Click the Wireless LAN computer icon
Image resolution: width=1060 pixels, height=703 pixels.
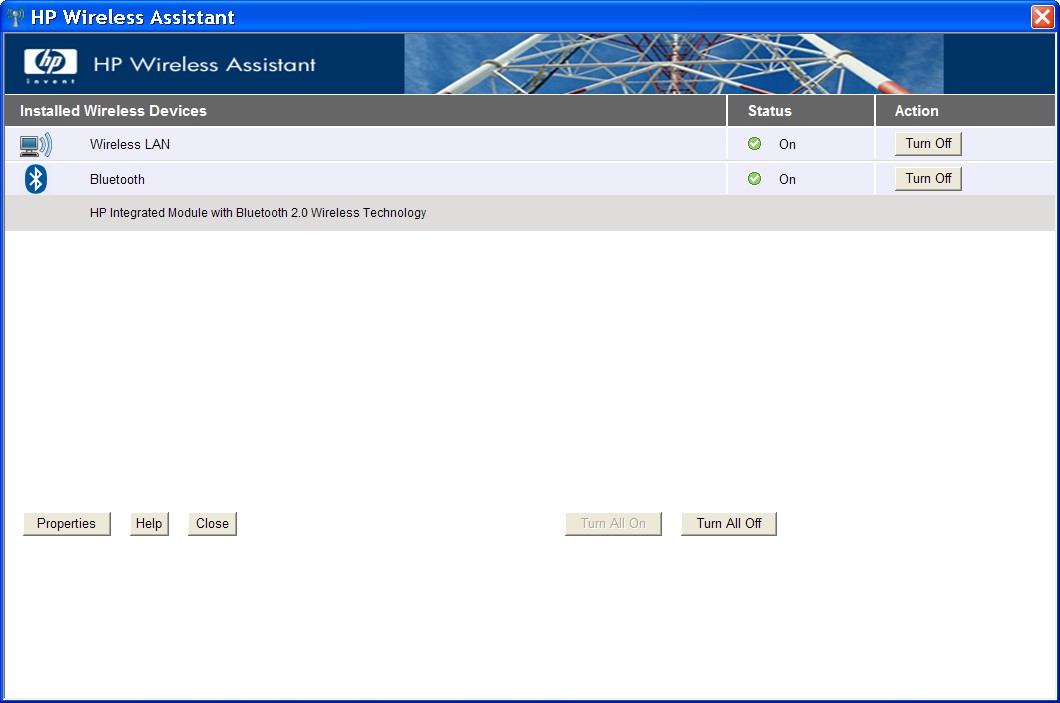pos(35,145)
